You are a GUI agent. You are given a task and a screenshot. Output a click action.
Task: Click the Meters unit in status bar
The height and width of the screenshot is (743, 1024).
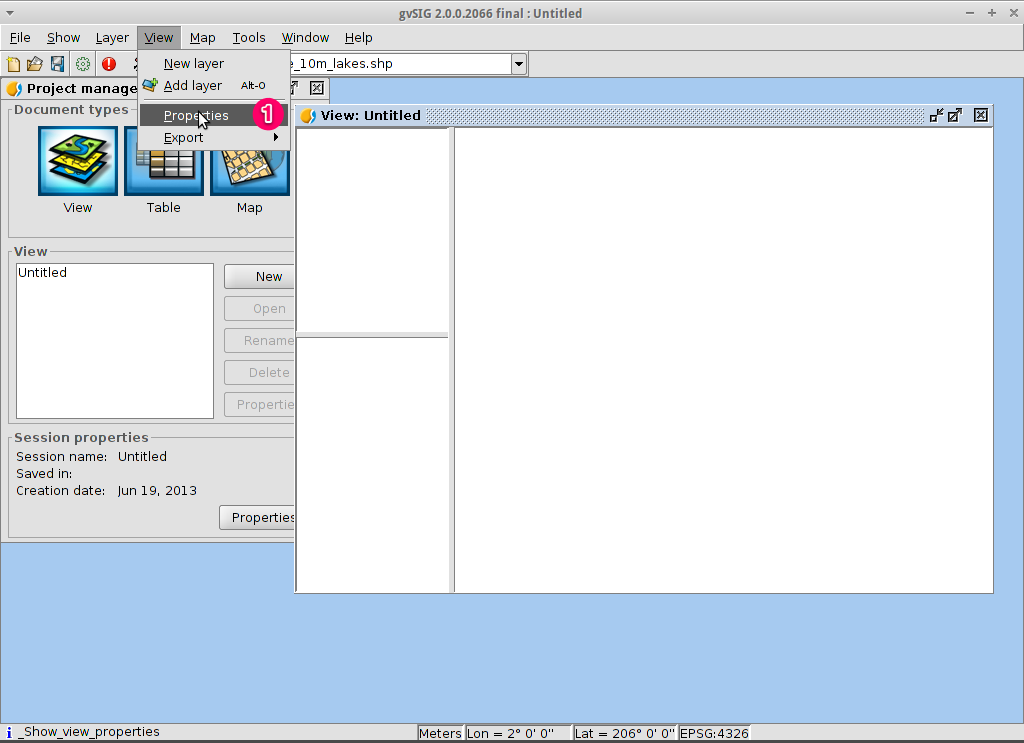coord(440,733)
